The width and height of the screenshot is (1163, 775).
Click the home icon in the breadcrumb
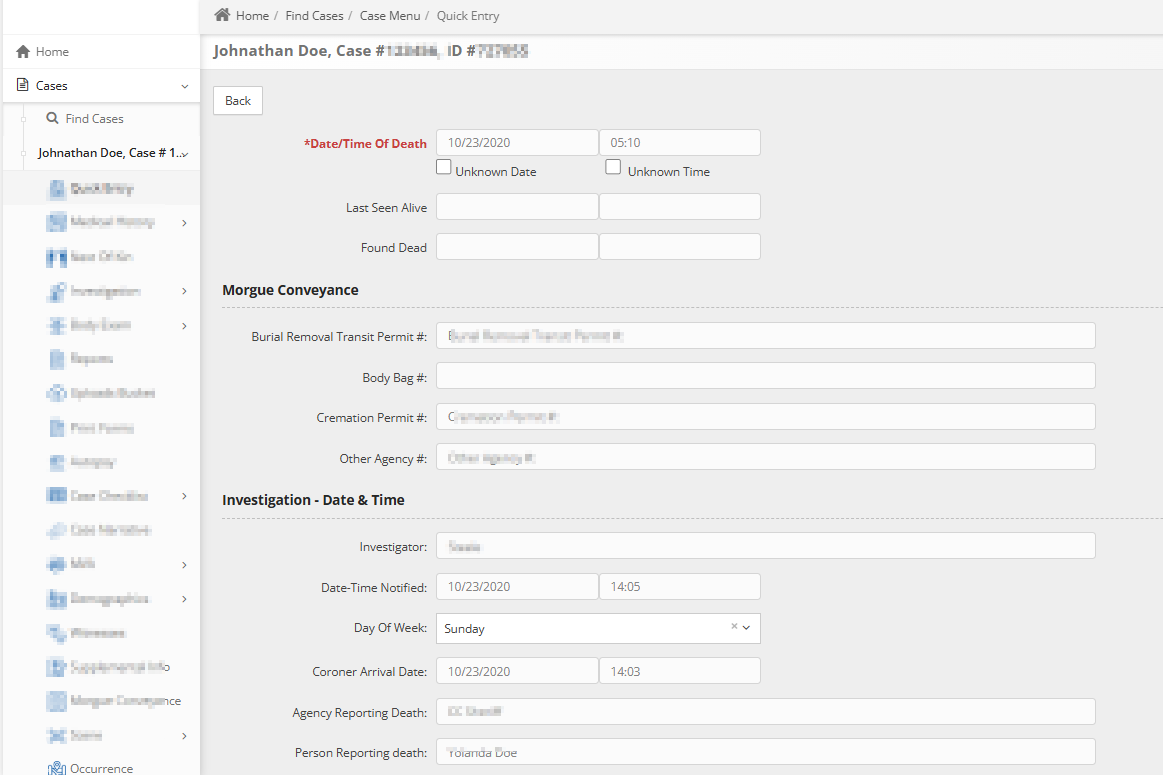[x=222, y=15]
